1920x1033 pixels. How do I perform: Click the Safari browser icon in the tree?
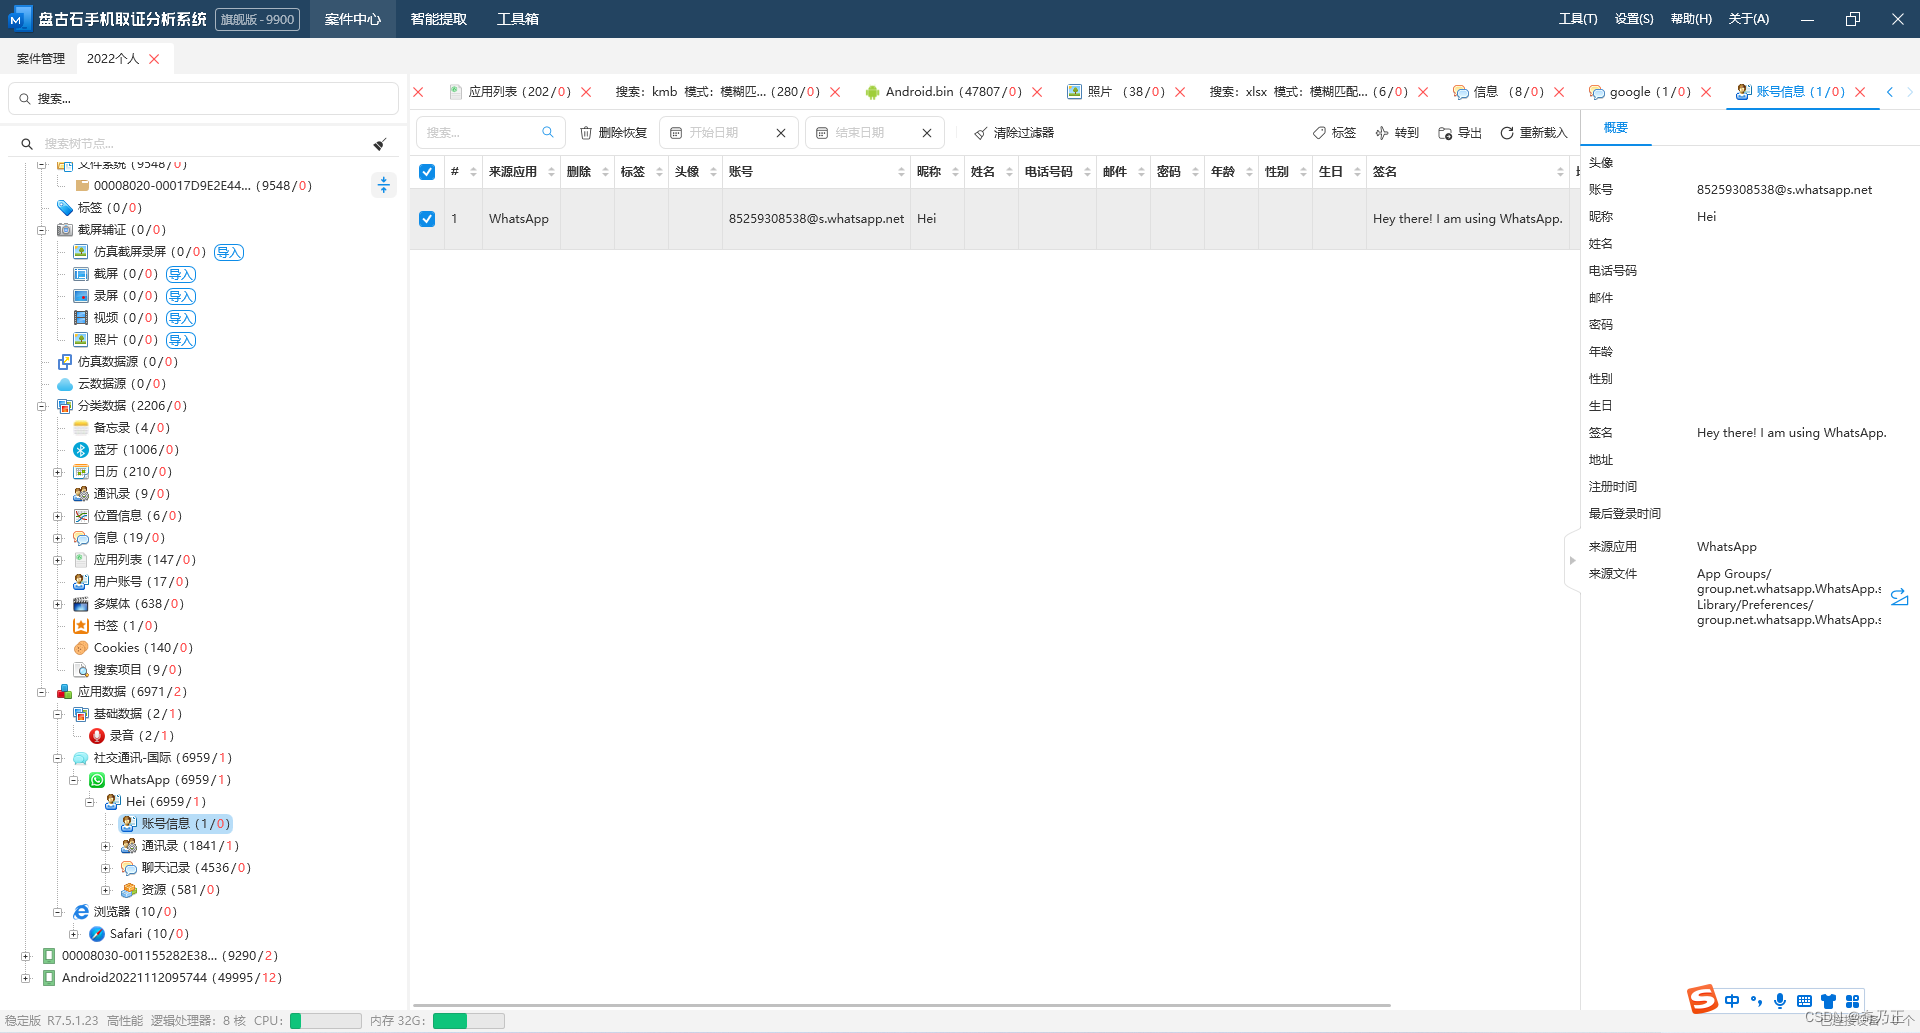click(x=97, y=934)
